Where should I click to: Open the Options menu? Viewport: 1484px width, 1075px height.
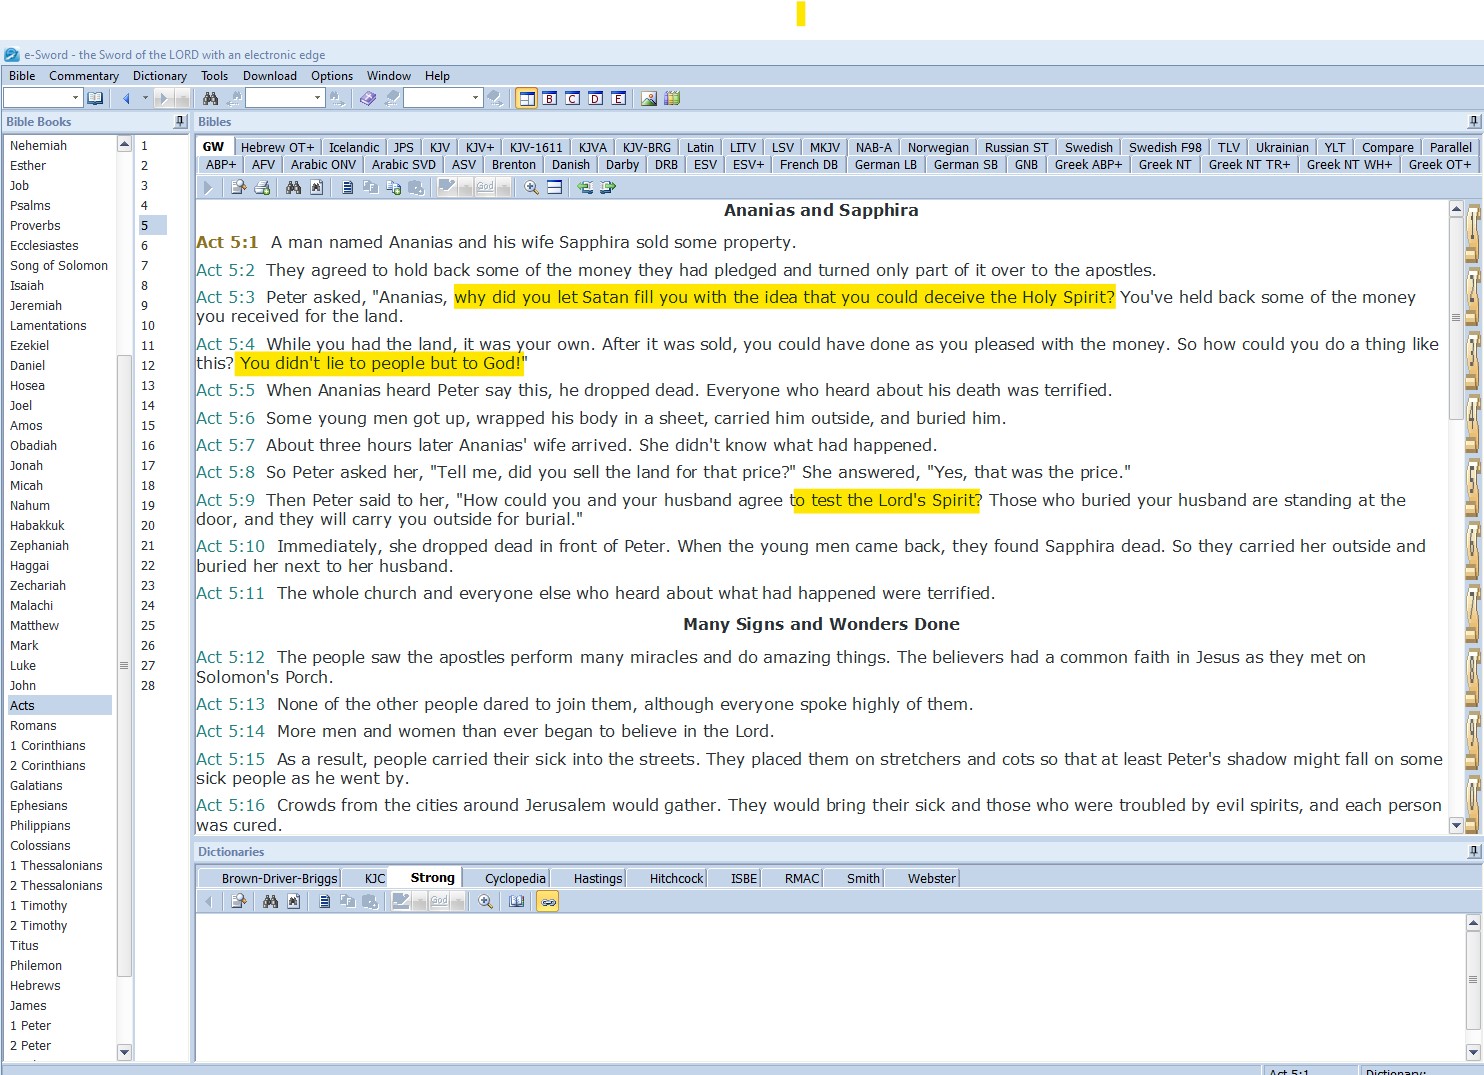(332, 76)
